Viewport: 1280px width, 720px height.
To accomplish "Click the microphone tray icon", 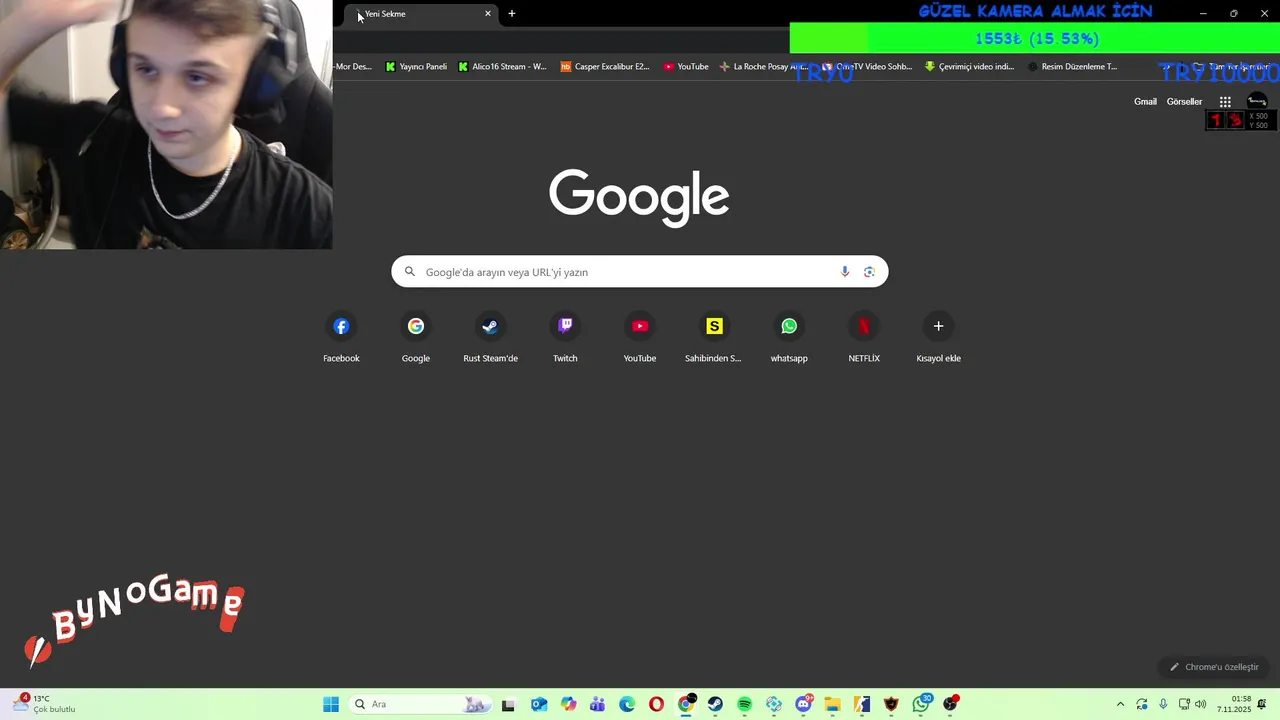I will coord(1163,705).
